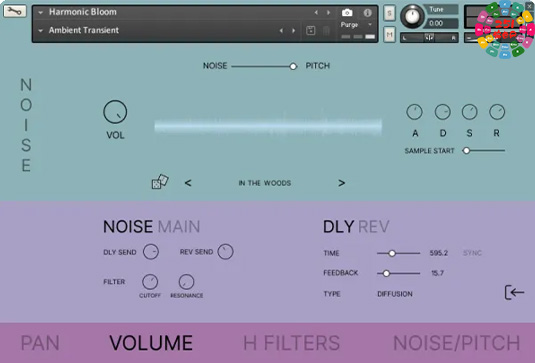This screenshot has height=363, width=535.
Task: Click the feedback value 15.7
Action: [x=437, y=273]
